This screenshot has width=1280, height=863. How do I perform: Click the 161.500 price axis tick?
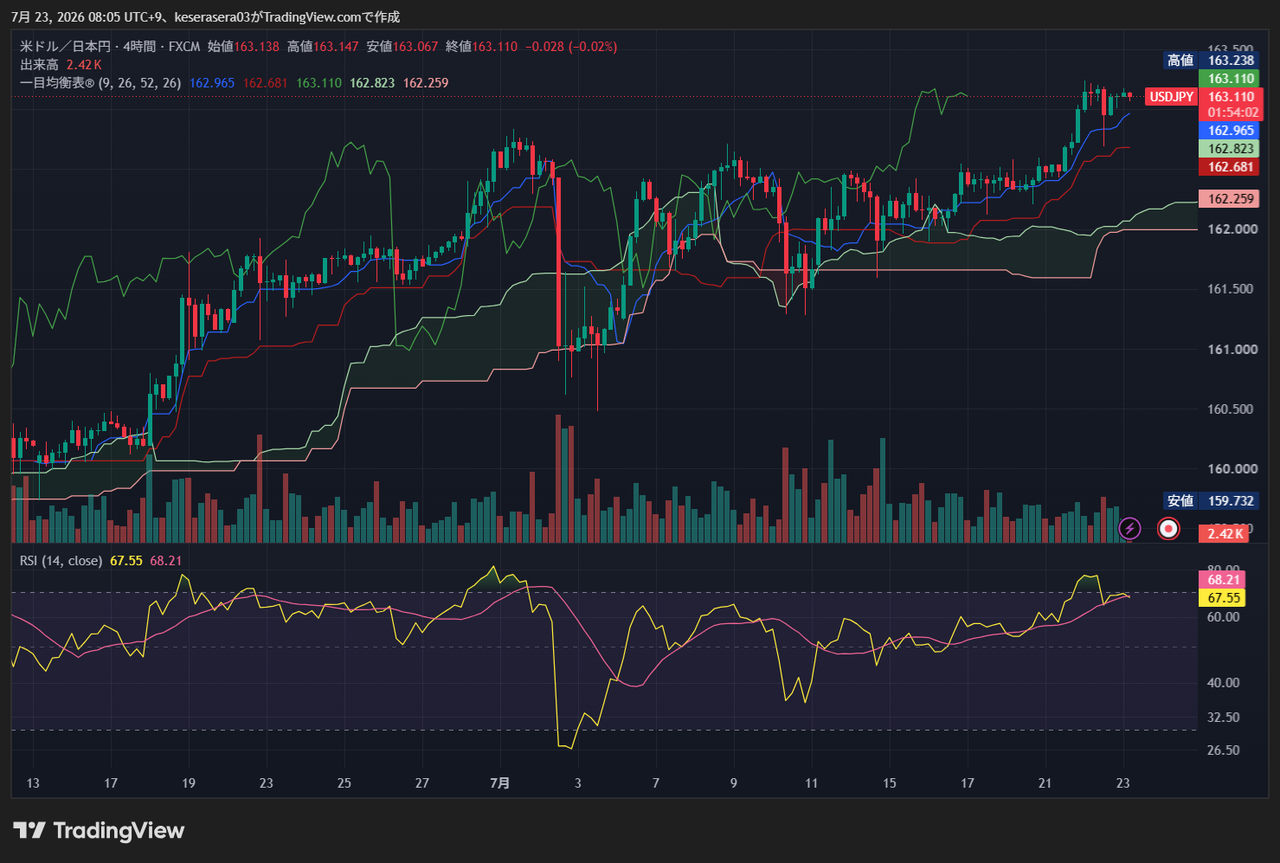point(1229,289)
